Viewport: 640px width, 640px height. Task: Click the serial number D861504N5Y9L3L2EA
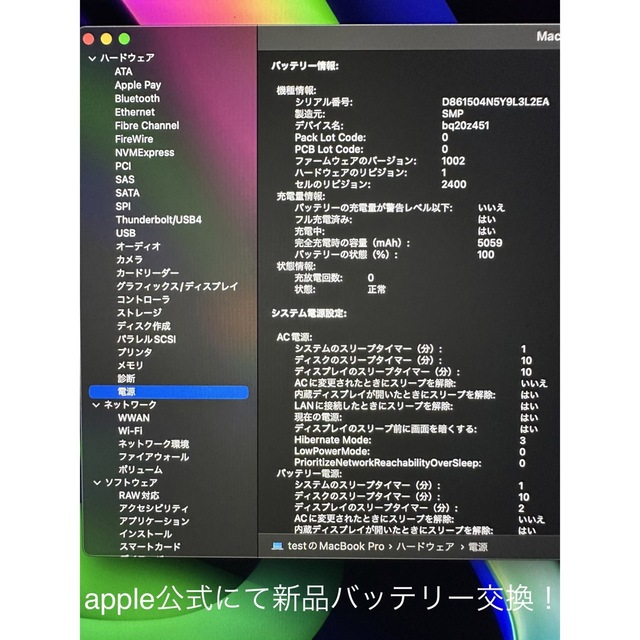pos(495,102)
